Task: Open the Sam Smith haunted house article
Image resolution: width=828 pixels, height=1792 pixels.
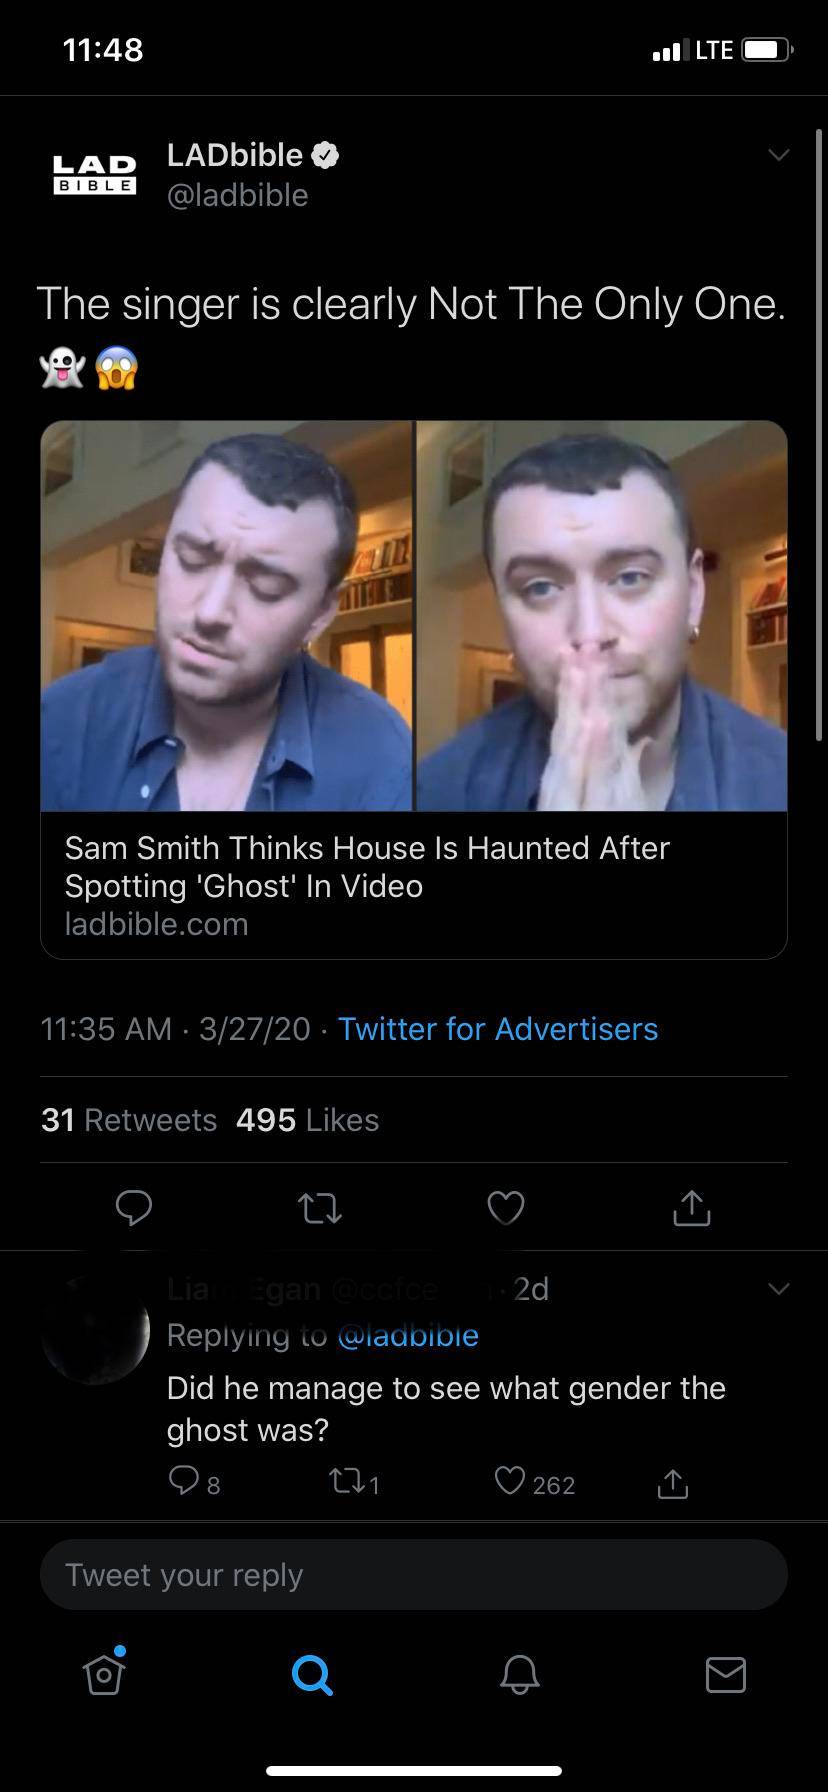Action: [x=414, y=688]
